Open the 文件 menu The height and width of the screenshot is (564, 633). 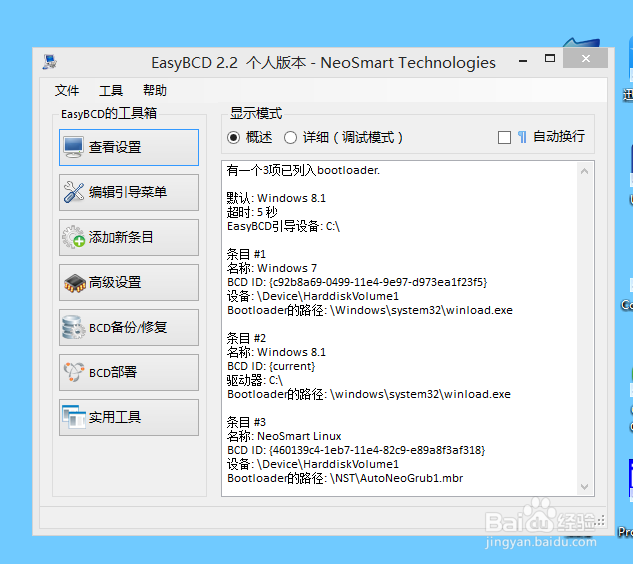[67, 90]
